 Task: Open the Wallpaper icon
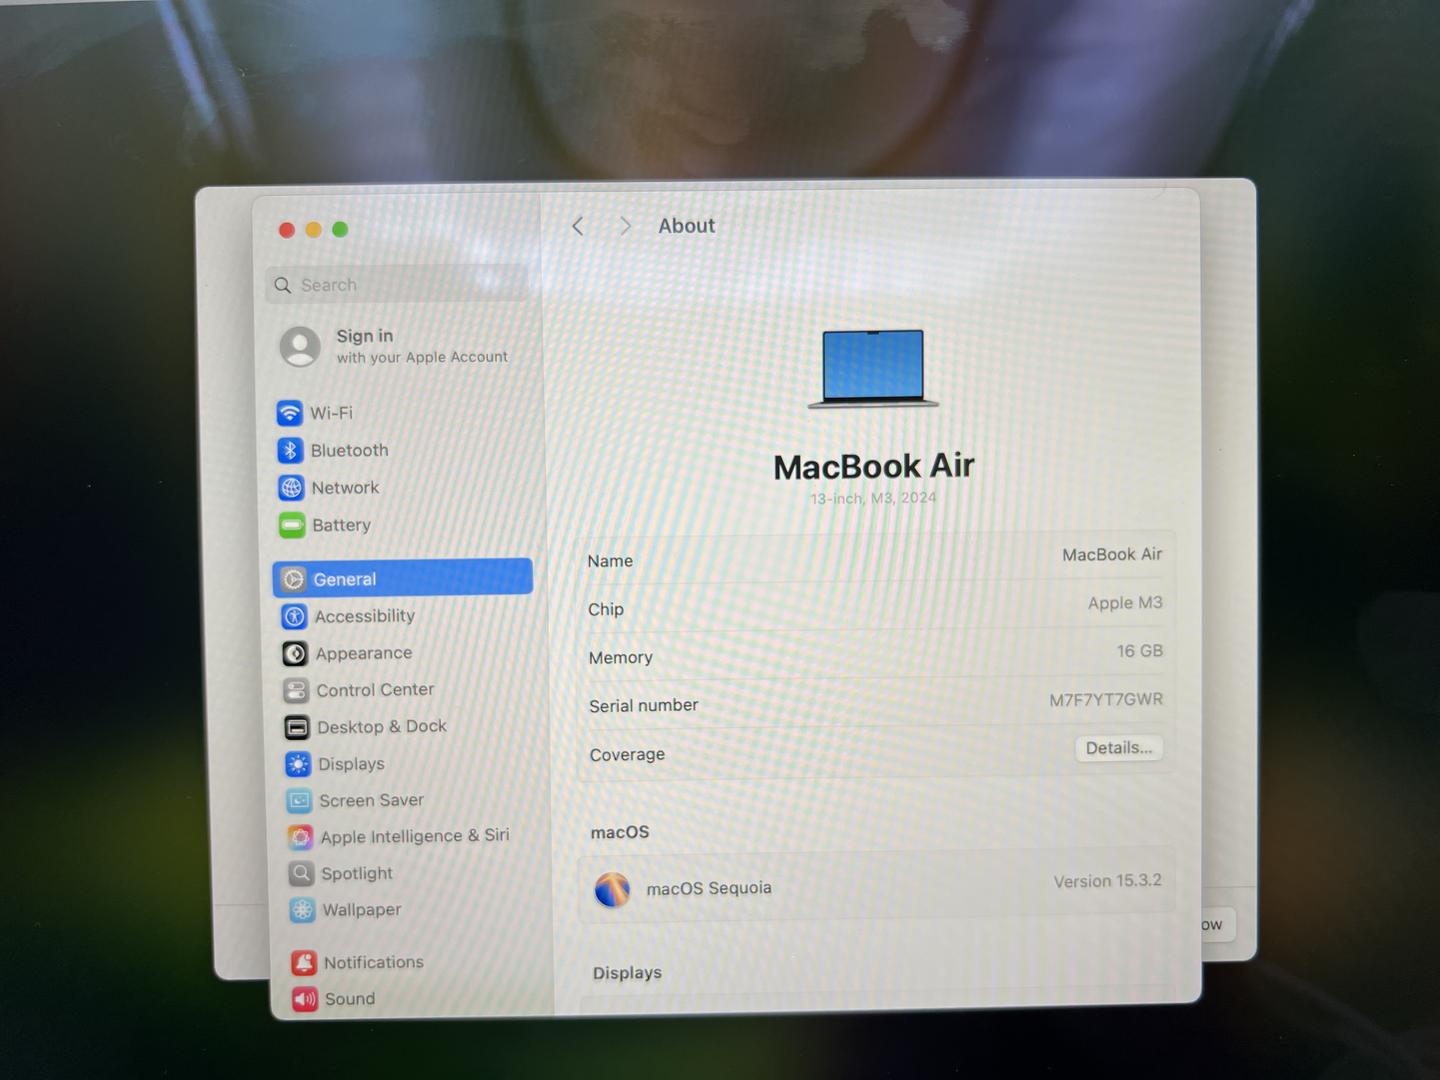[x=302, y=910]
